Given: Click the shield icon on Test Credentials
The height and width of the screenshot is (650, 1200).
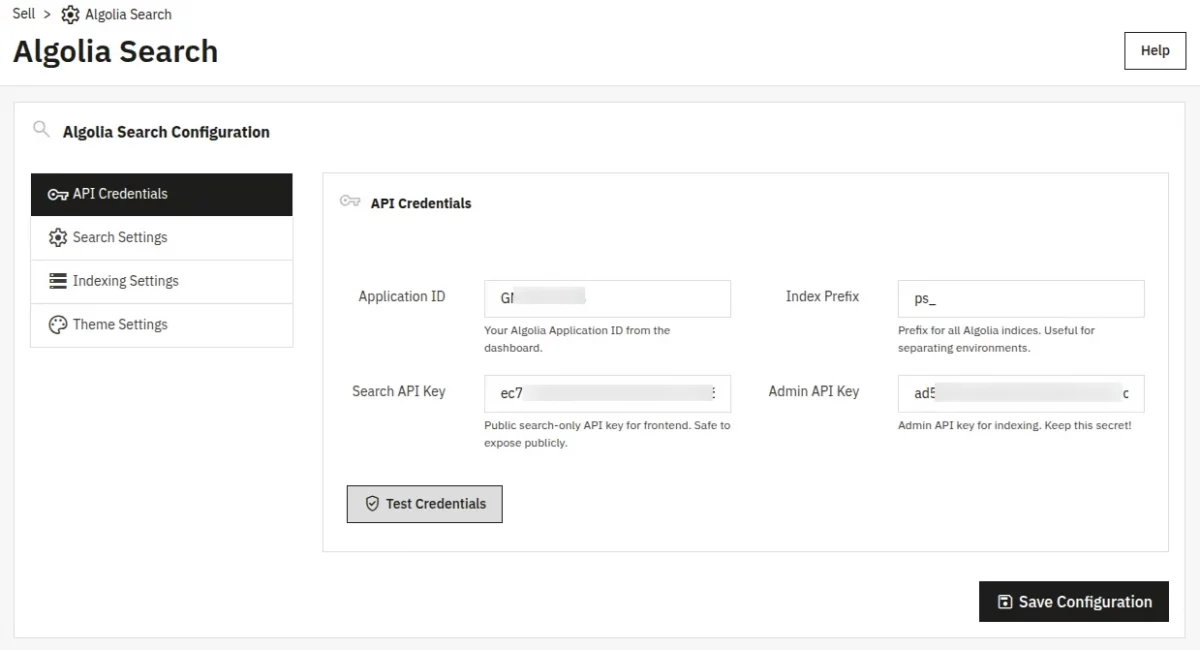Looking at the screenshot, I should [x=372, y=504].
